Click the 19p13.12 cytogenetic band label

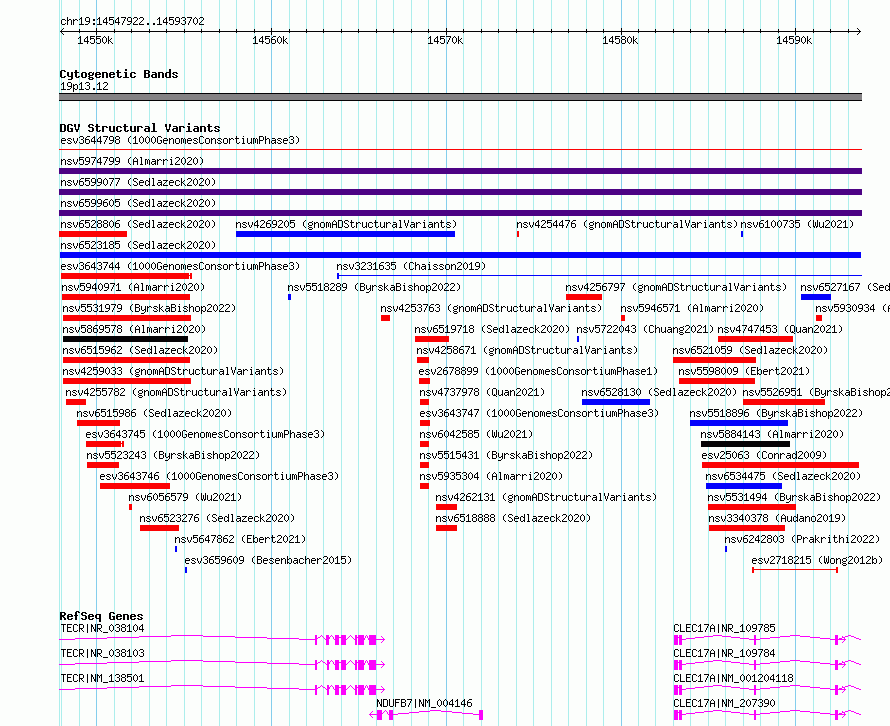(x=84, y=86)
